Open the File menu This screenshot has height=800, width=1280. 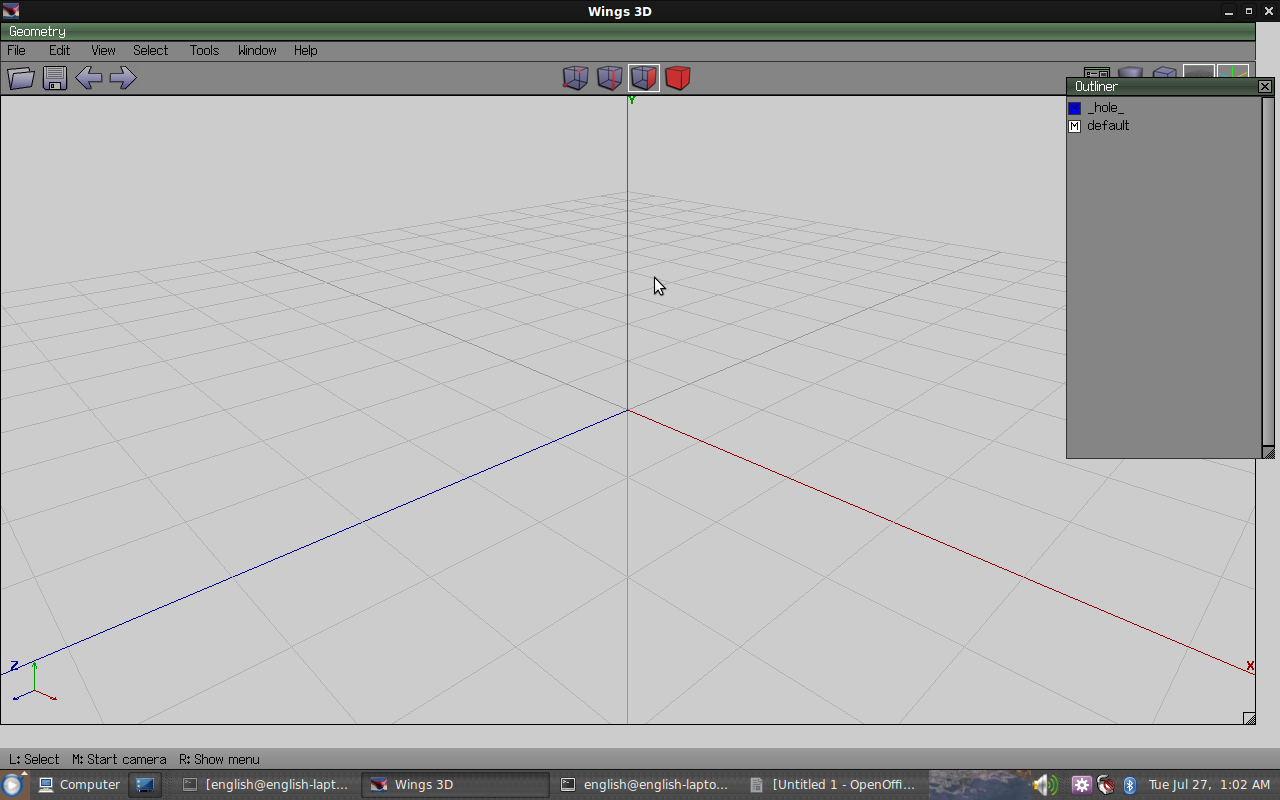(17, 50)
